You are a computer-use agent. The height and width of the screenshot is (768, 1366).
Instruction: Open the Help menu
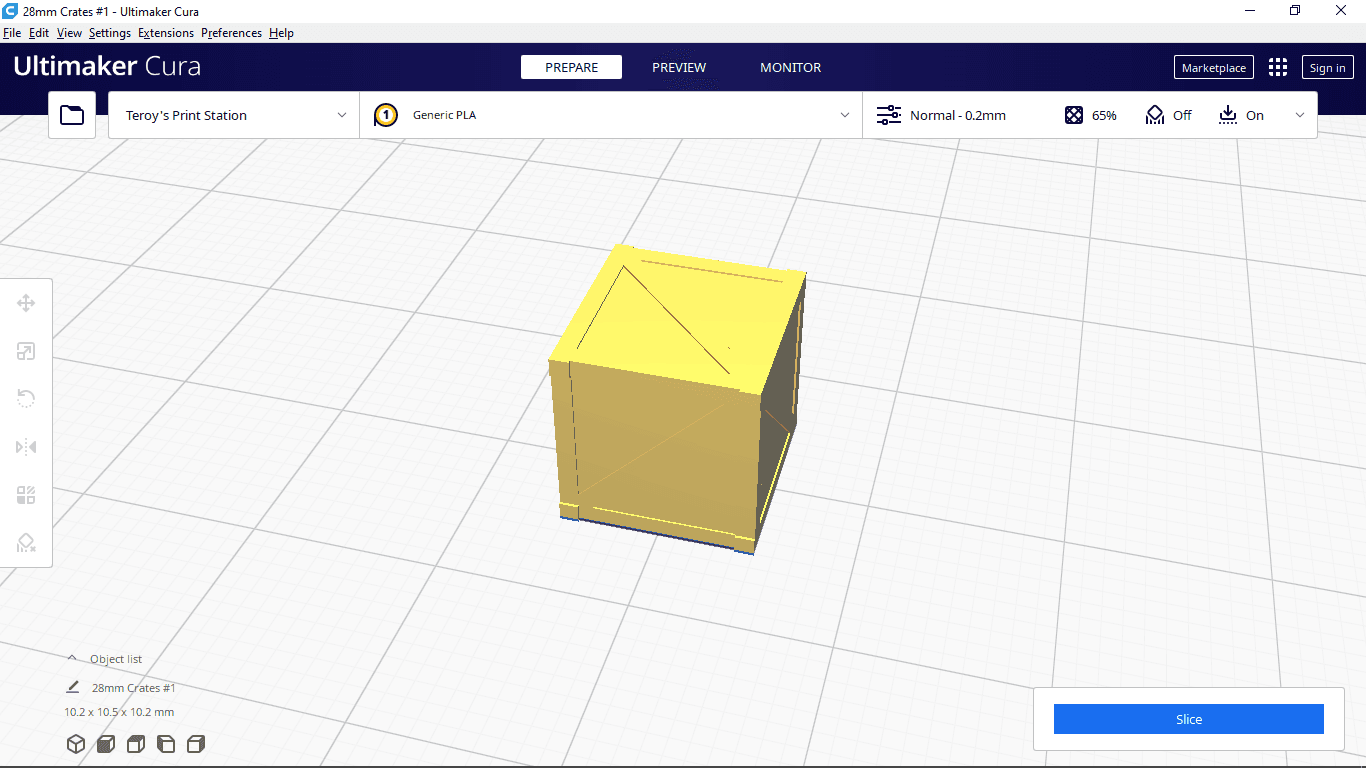tap(281, 33)
